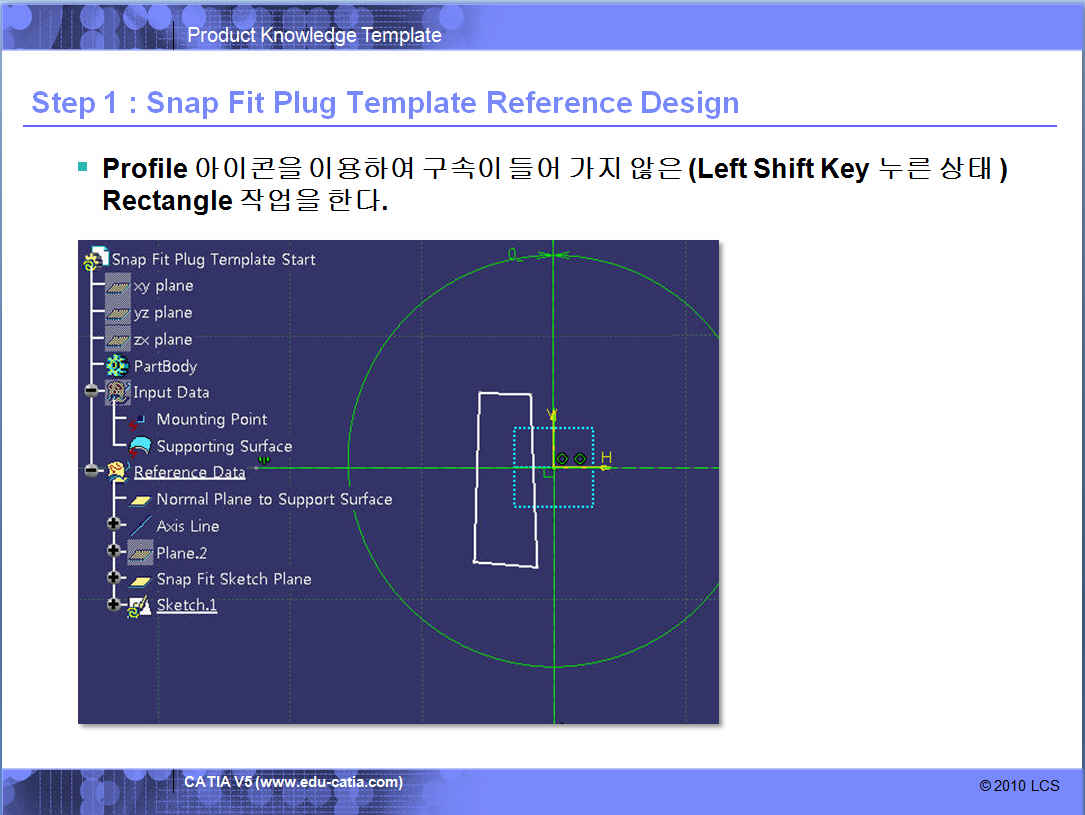
Task: Select the white rectangle profile in sketch
Action: 479,480
